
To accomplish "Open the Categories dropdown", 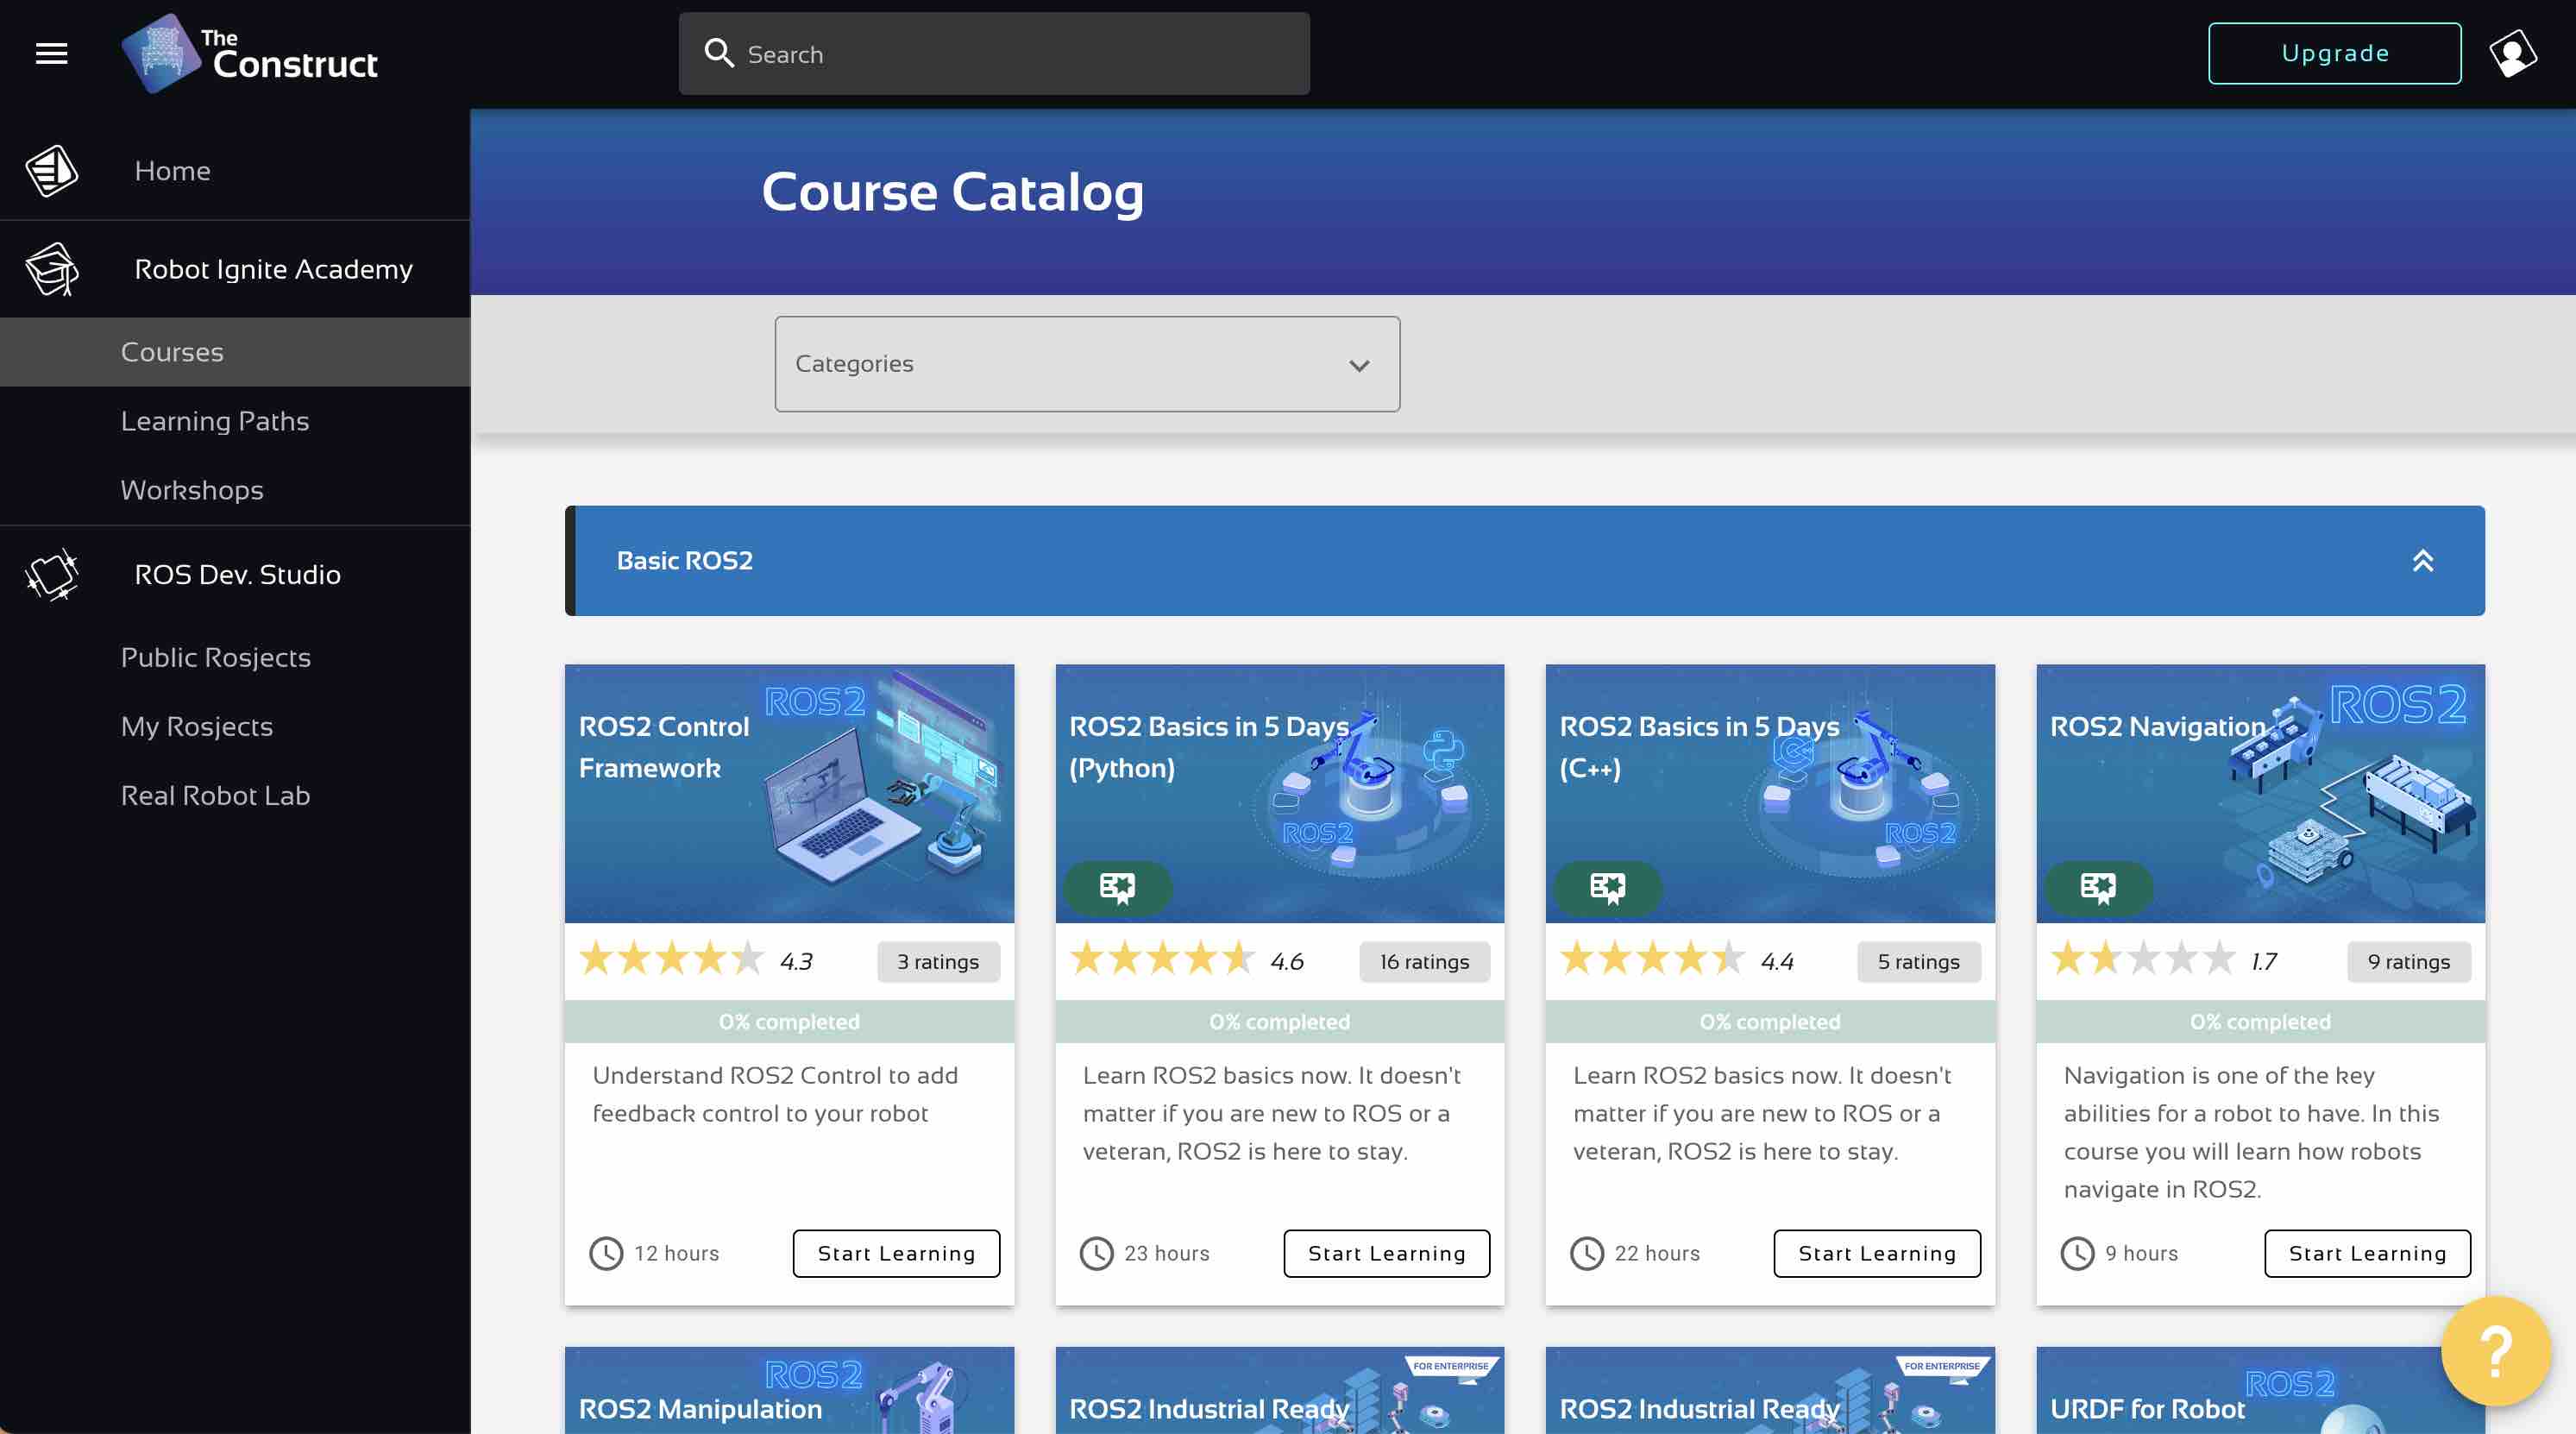I will [1087, 364].
